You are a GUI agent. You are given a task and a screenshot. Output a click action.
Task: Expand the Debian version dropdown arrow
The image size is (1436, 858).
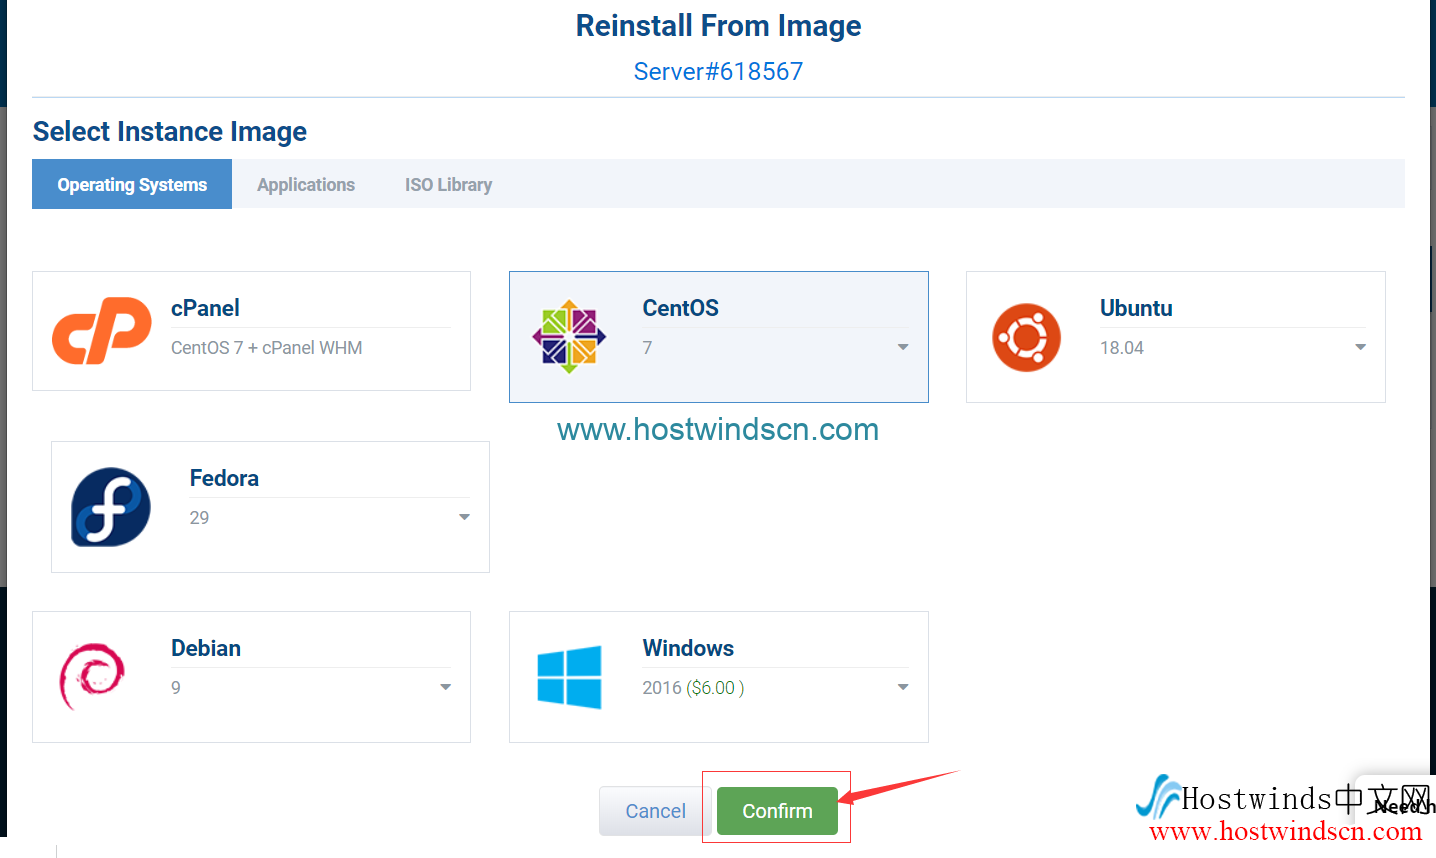(x=445, y=687)
